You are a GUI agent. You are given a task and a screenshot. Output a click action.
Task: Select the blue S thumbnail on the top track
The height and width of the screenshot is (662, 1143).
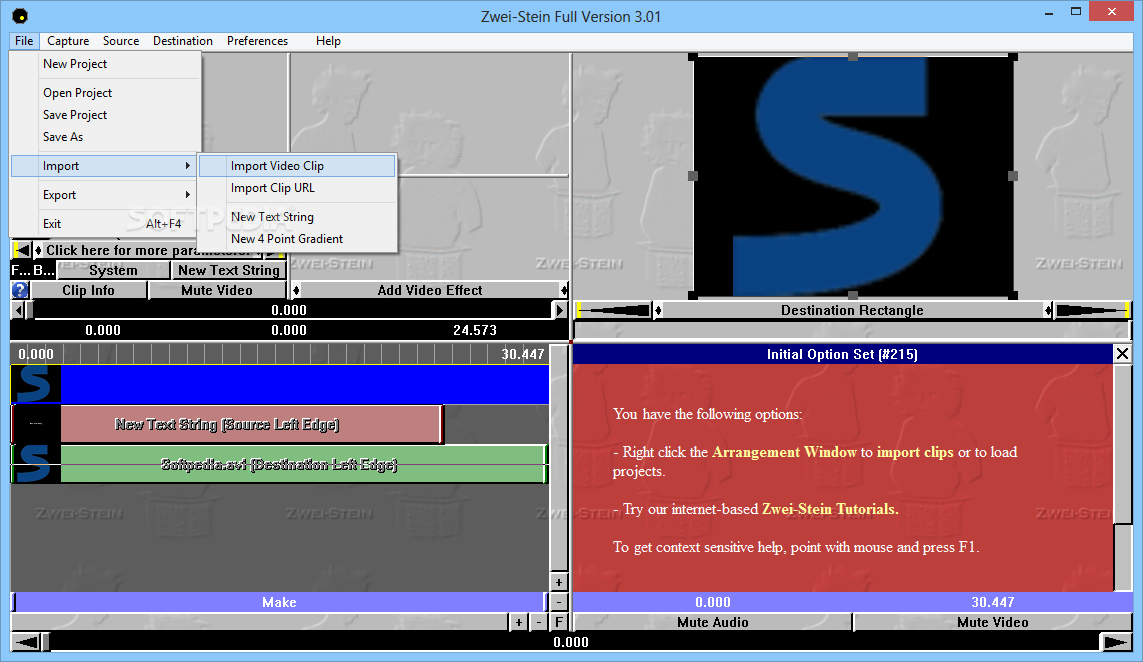pos(35,384)
